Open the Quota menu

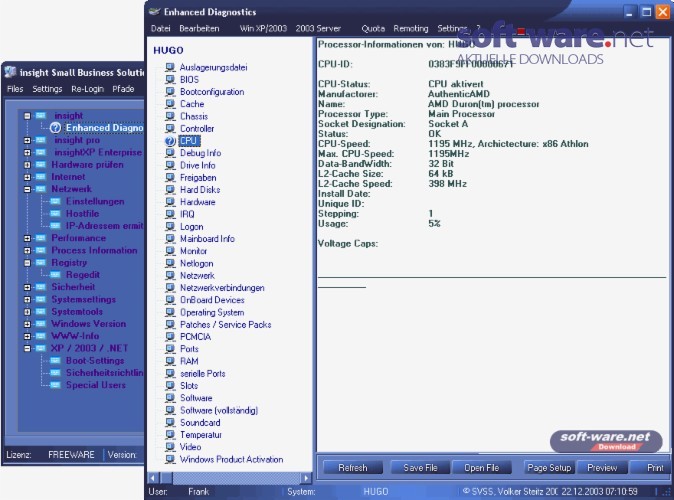373,28
